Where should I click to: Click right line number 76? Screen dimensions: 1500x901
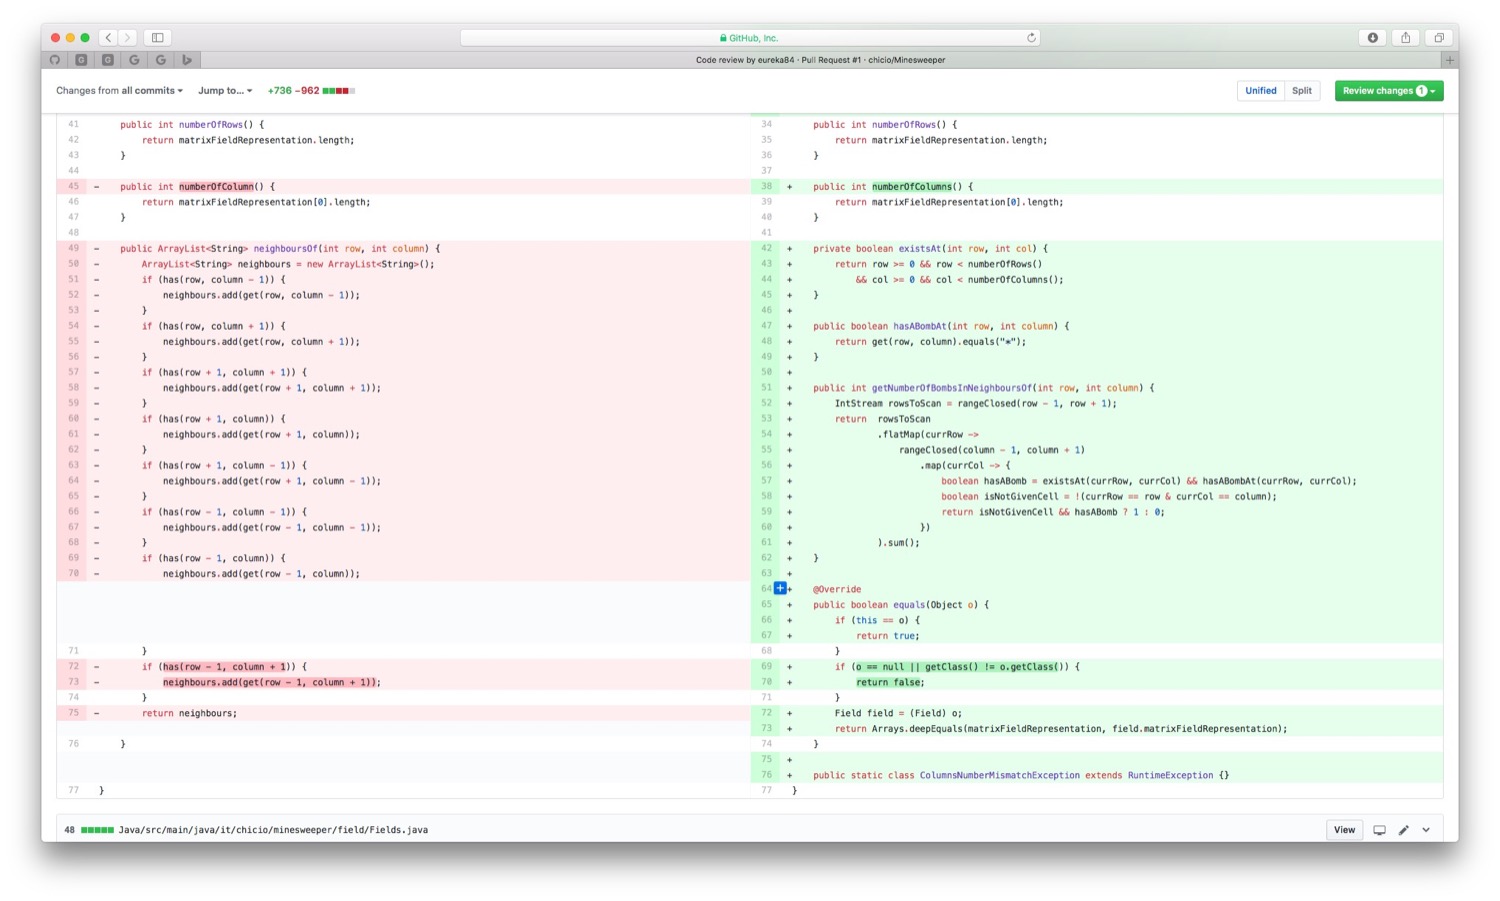pos(766,775)
